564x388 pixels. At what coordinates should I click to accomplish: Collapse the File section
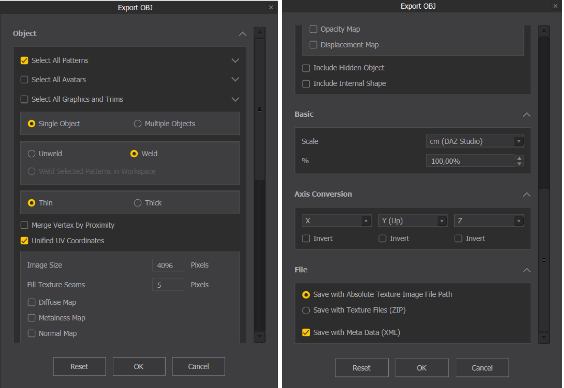[526, 270]
